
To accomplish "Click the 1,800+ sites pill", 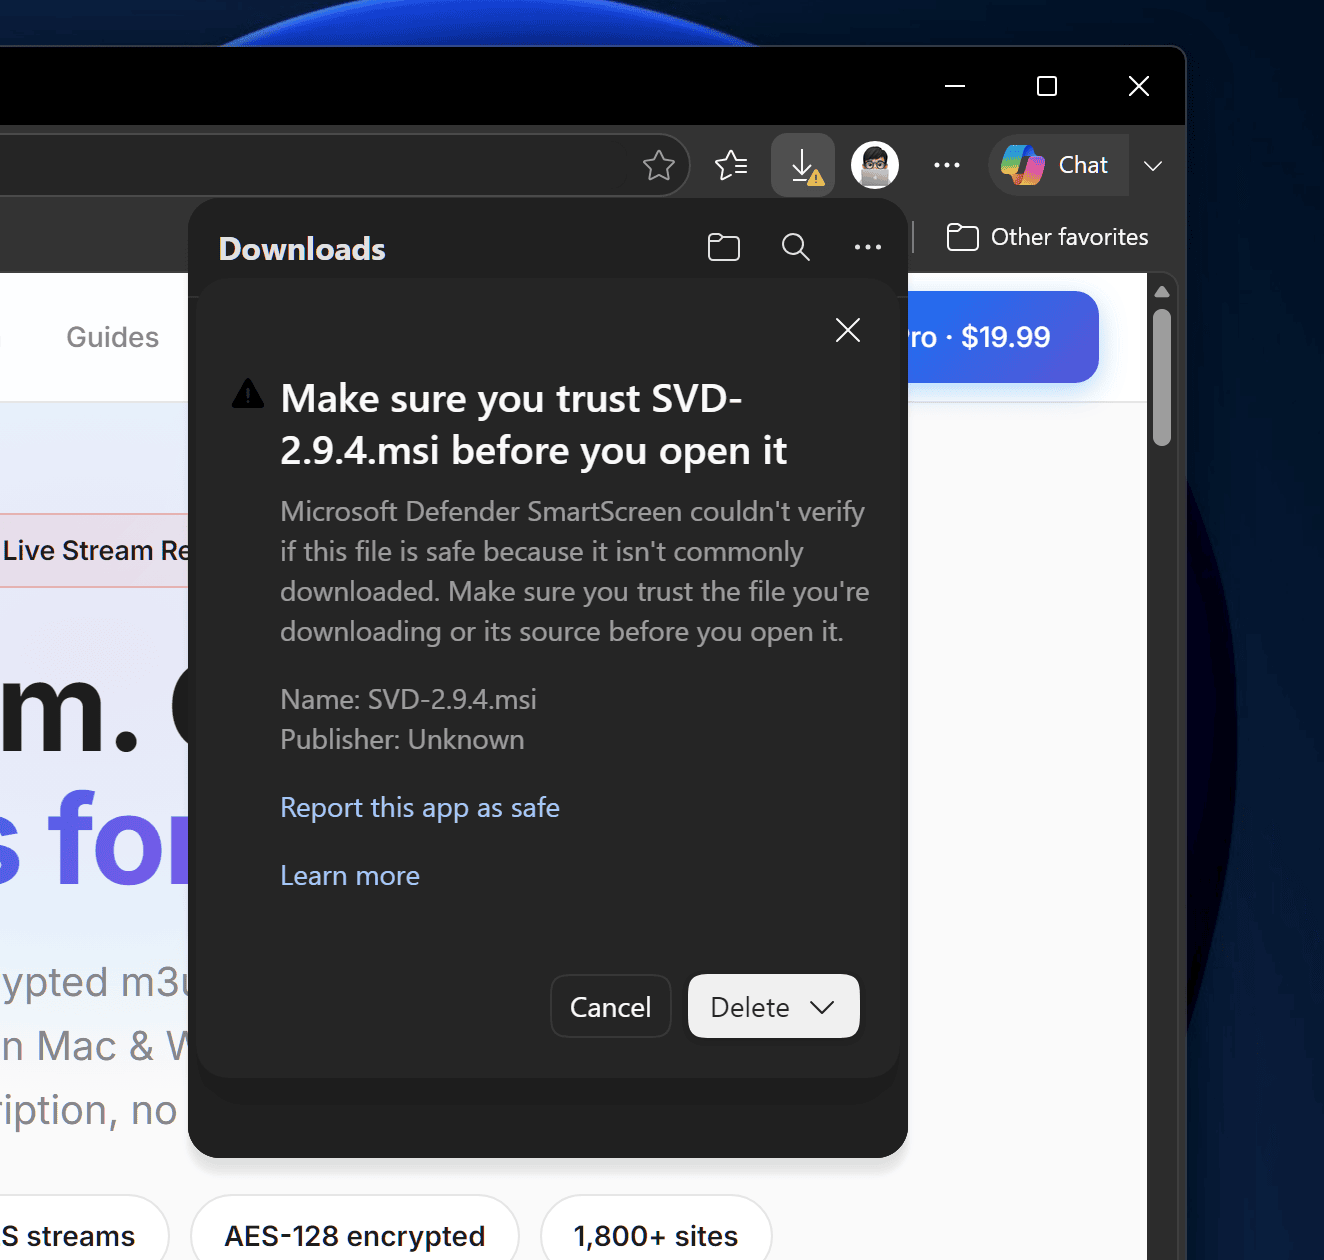I will 656,1236.
